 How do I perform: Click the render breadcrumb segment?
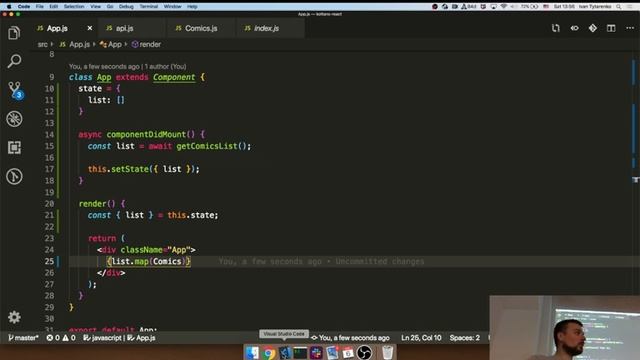click(x=146, y=44)
